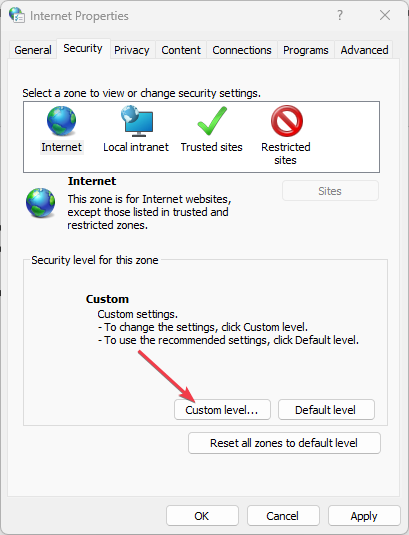Select the Local intranet zone icon
Viewport: 409px width, 535px height.
(x=137, y=121)
